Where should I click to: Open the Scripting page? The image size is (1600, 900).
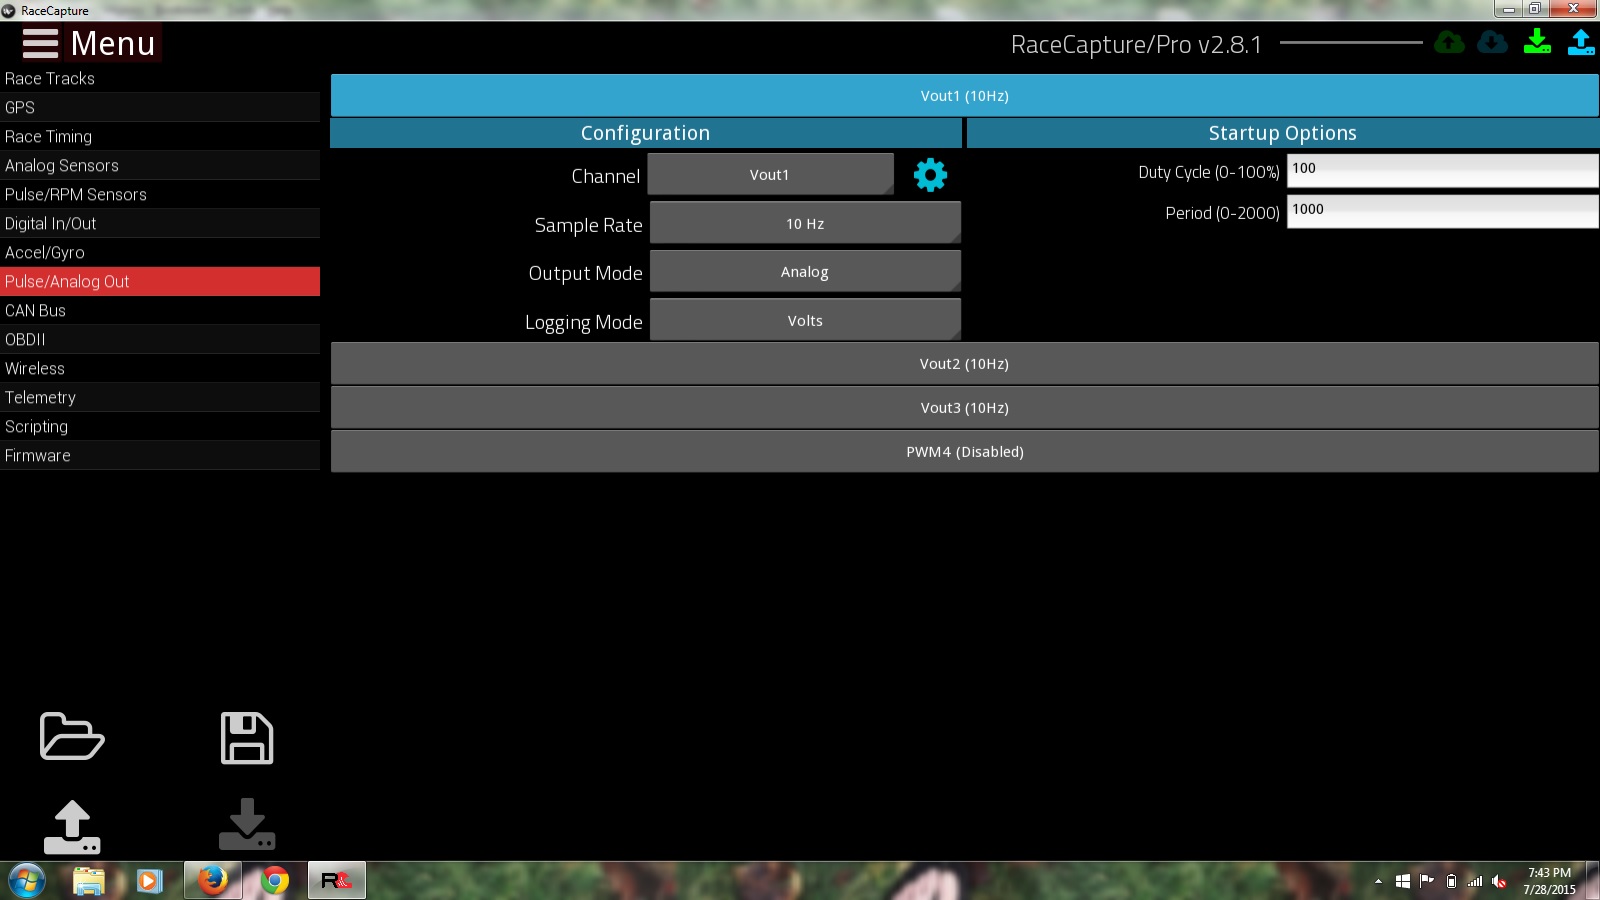pos(160,426)
